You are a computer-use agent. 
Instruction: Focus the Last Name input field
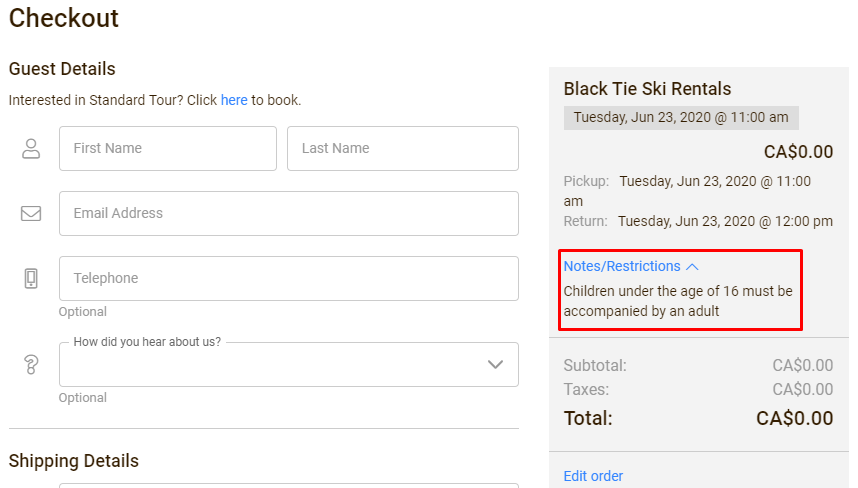(403, 148)
